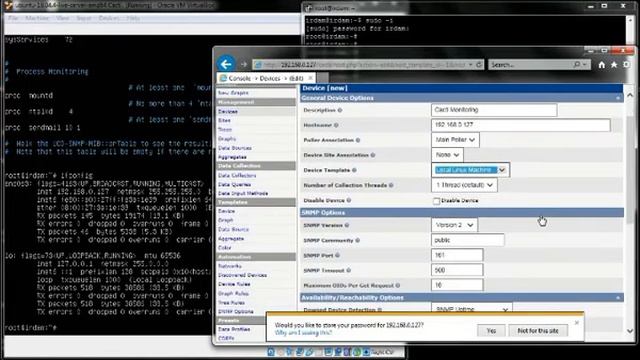Open Favorites via the star icon
Screen dimensions: 640x360
614,64
